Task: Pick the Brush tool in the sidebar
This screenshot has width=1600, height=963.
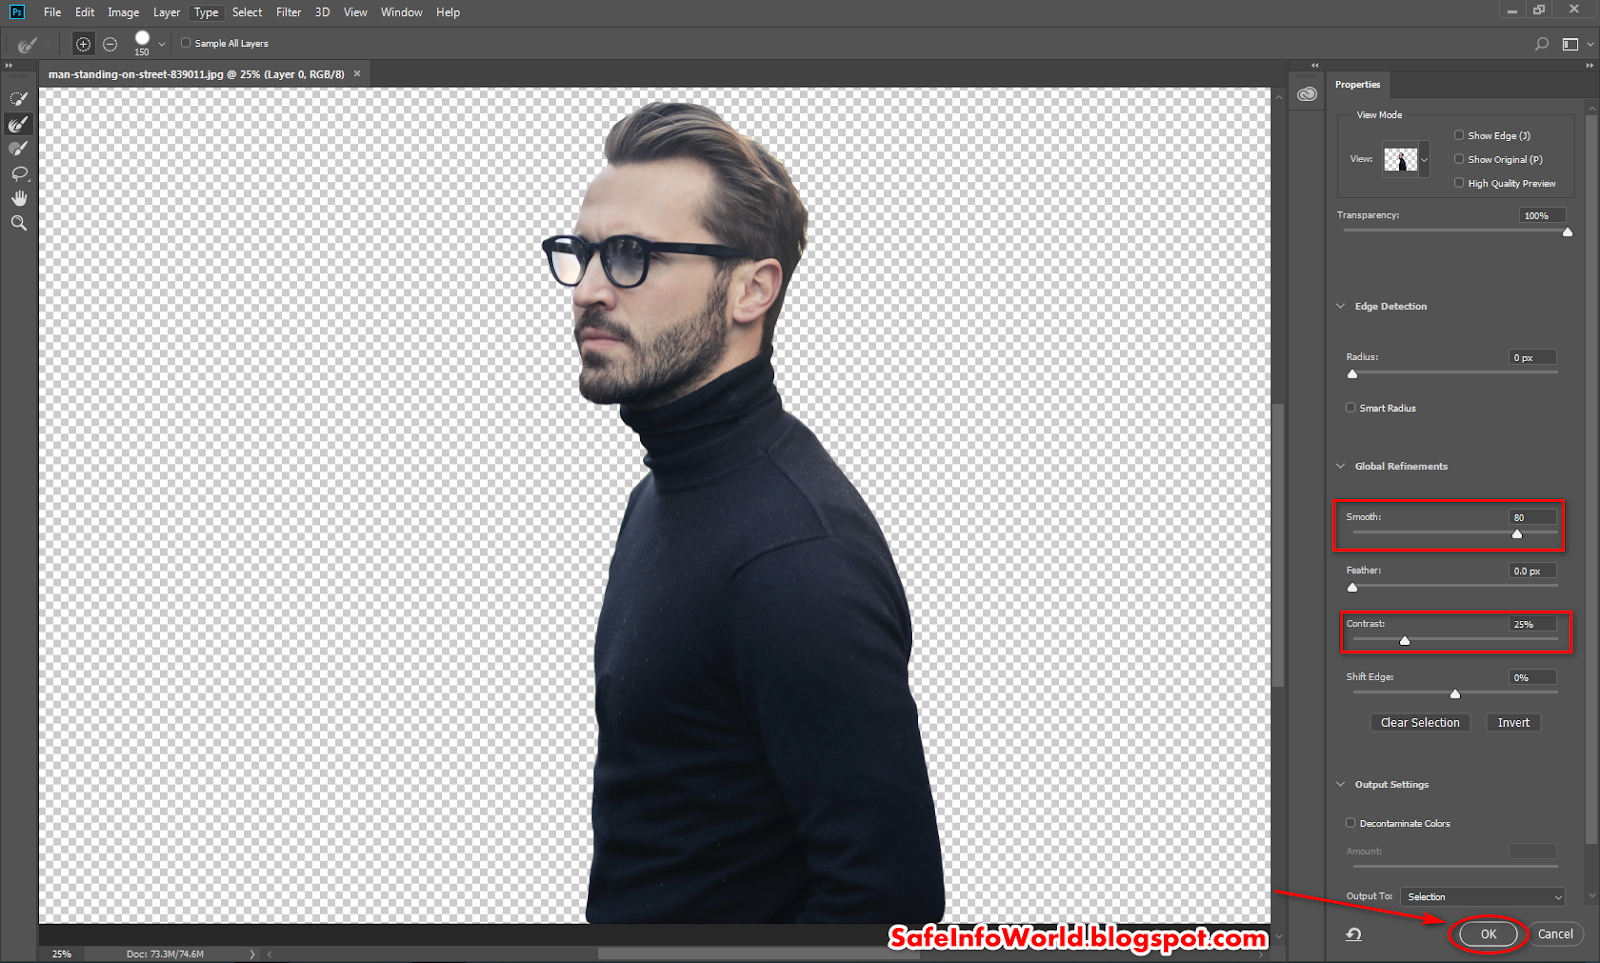Action: [x=17, y=148]
